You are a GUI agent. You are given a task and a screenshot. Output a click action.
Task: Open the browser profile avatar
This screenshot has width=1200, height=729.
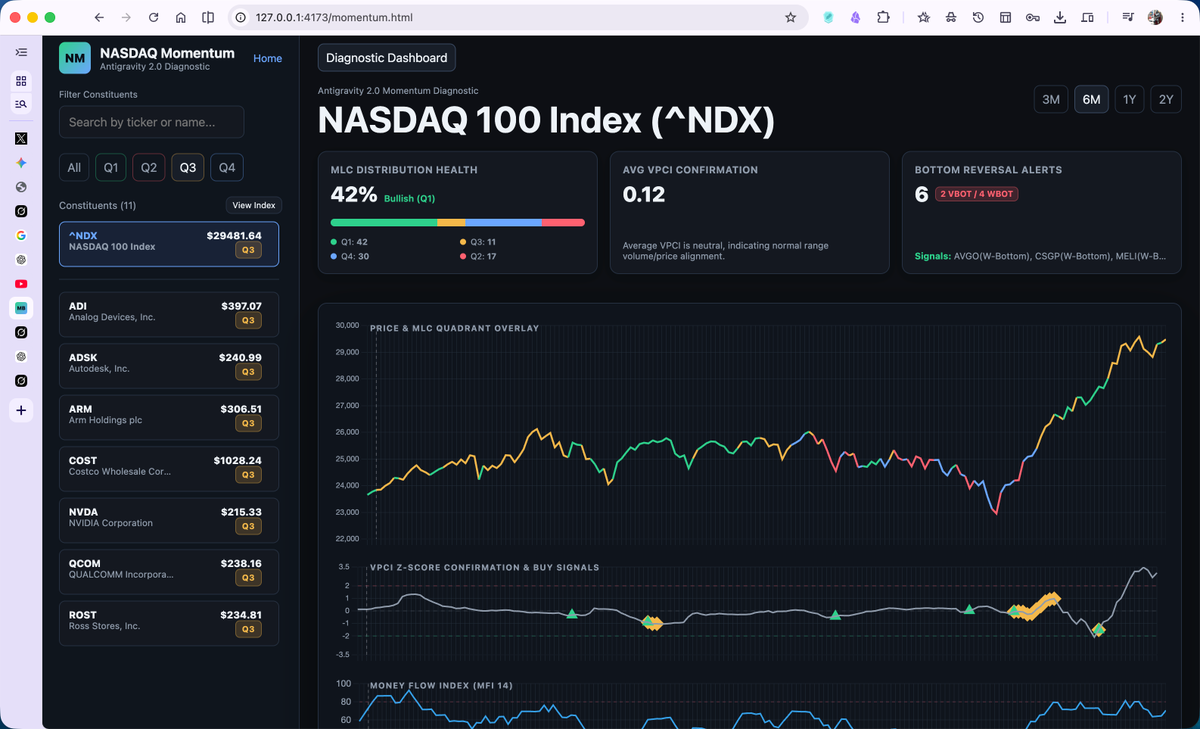(x=1155, y=17)
